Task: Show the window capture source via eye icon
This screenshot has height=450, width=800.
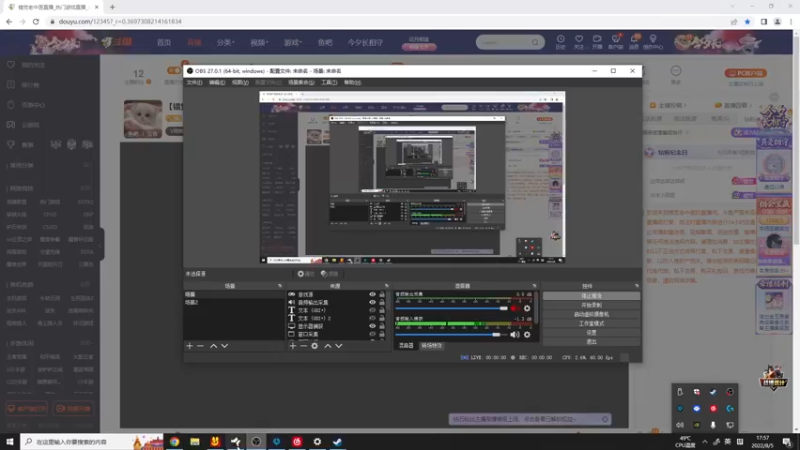Action: tap(372, 334)
